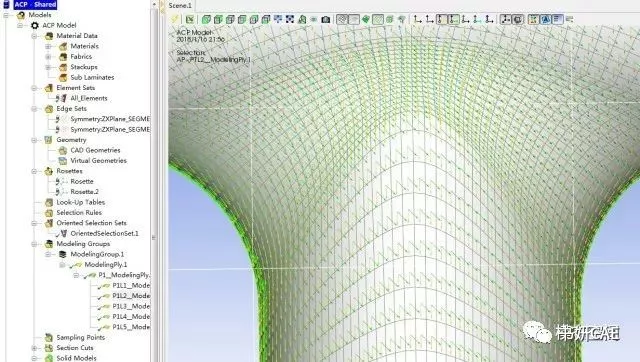Toggle the highlighted fiber direction arrow icon
This screenshot has width=640, height=362.
coord(441,19)
